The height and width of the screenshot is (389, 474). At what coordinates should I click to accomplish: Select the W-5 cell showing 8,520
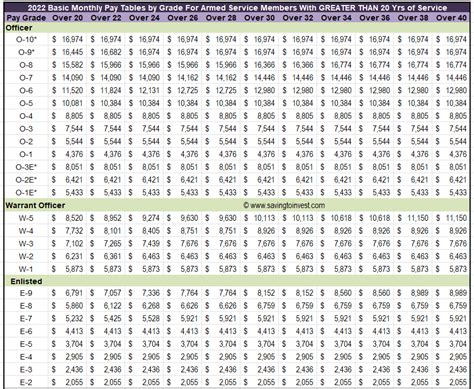pyautogui.click(x=67, y=218)
